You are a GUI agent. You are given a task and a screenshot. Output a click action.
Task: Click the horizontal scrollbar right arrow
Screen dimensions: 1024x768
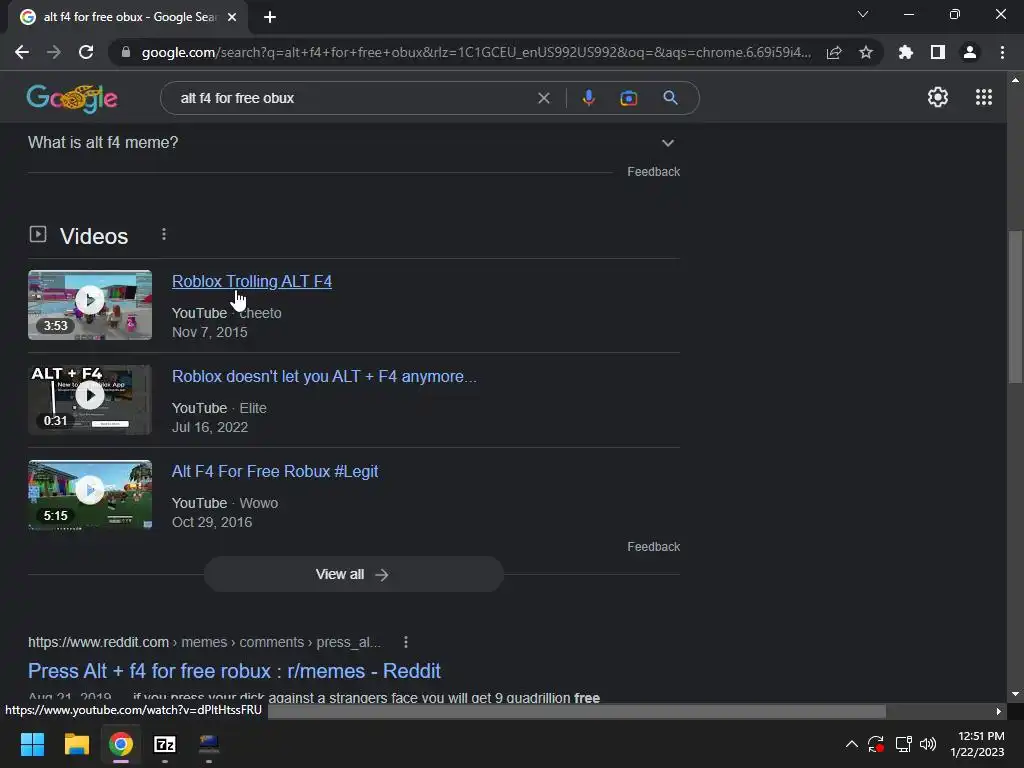(x=999, y=711)
